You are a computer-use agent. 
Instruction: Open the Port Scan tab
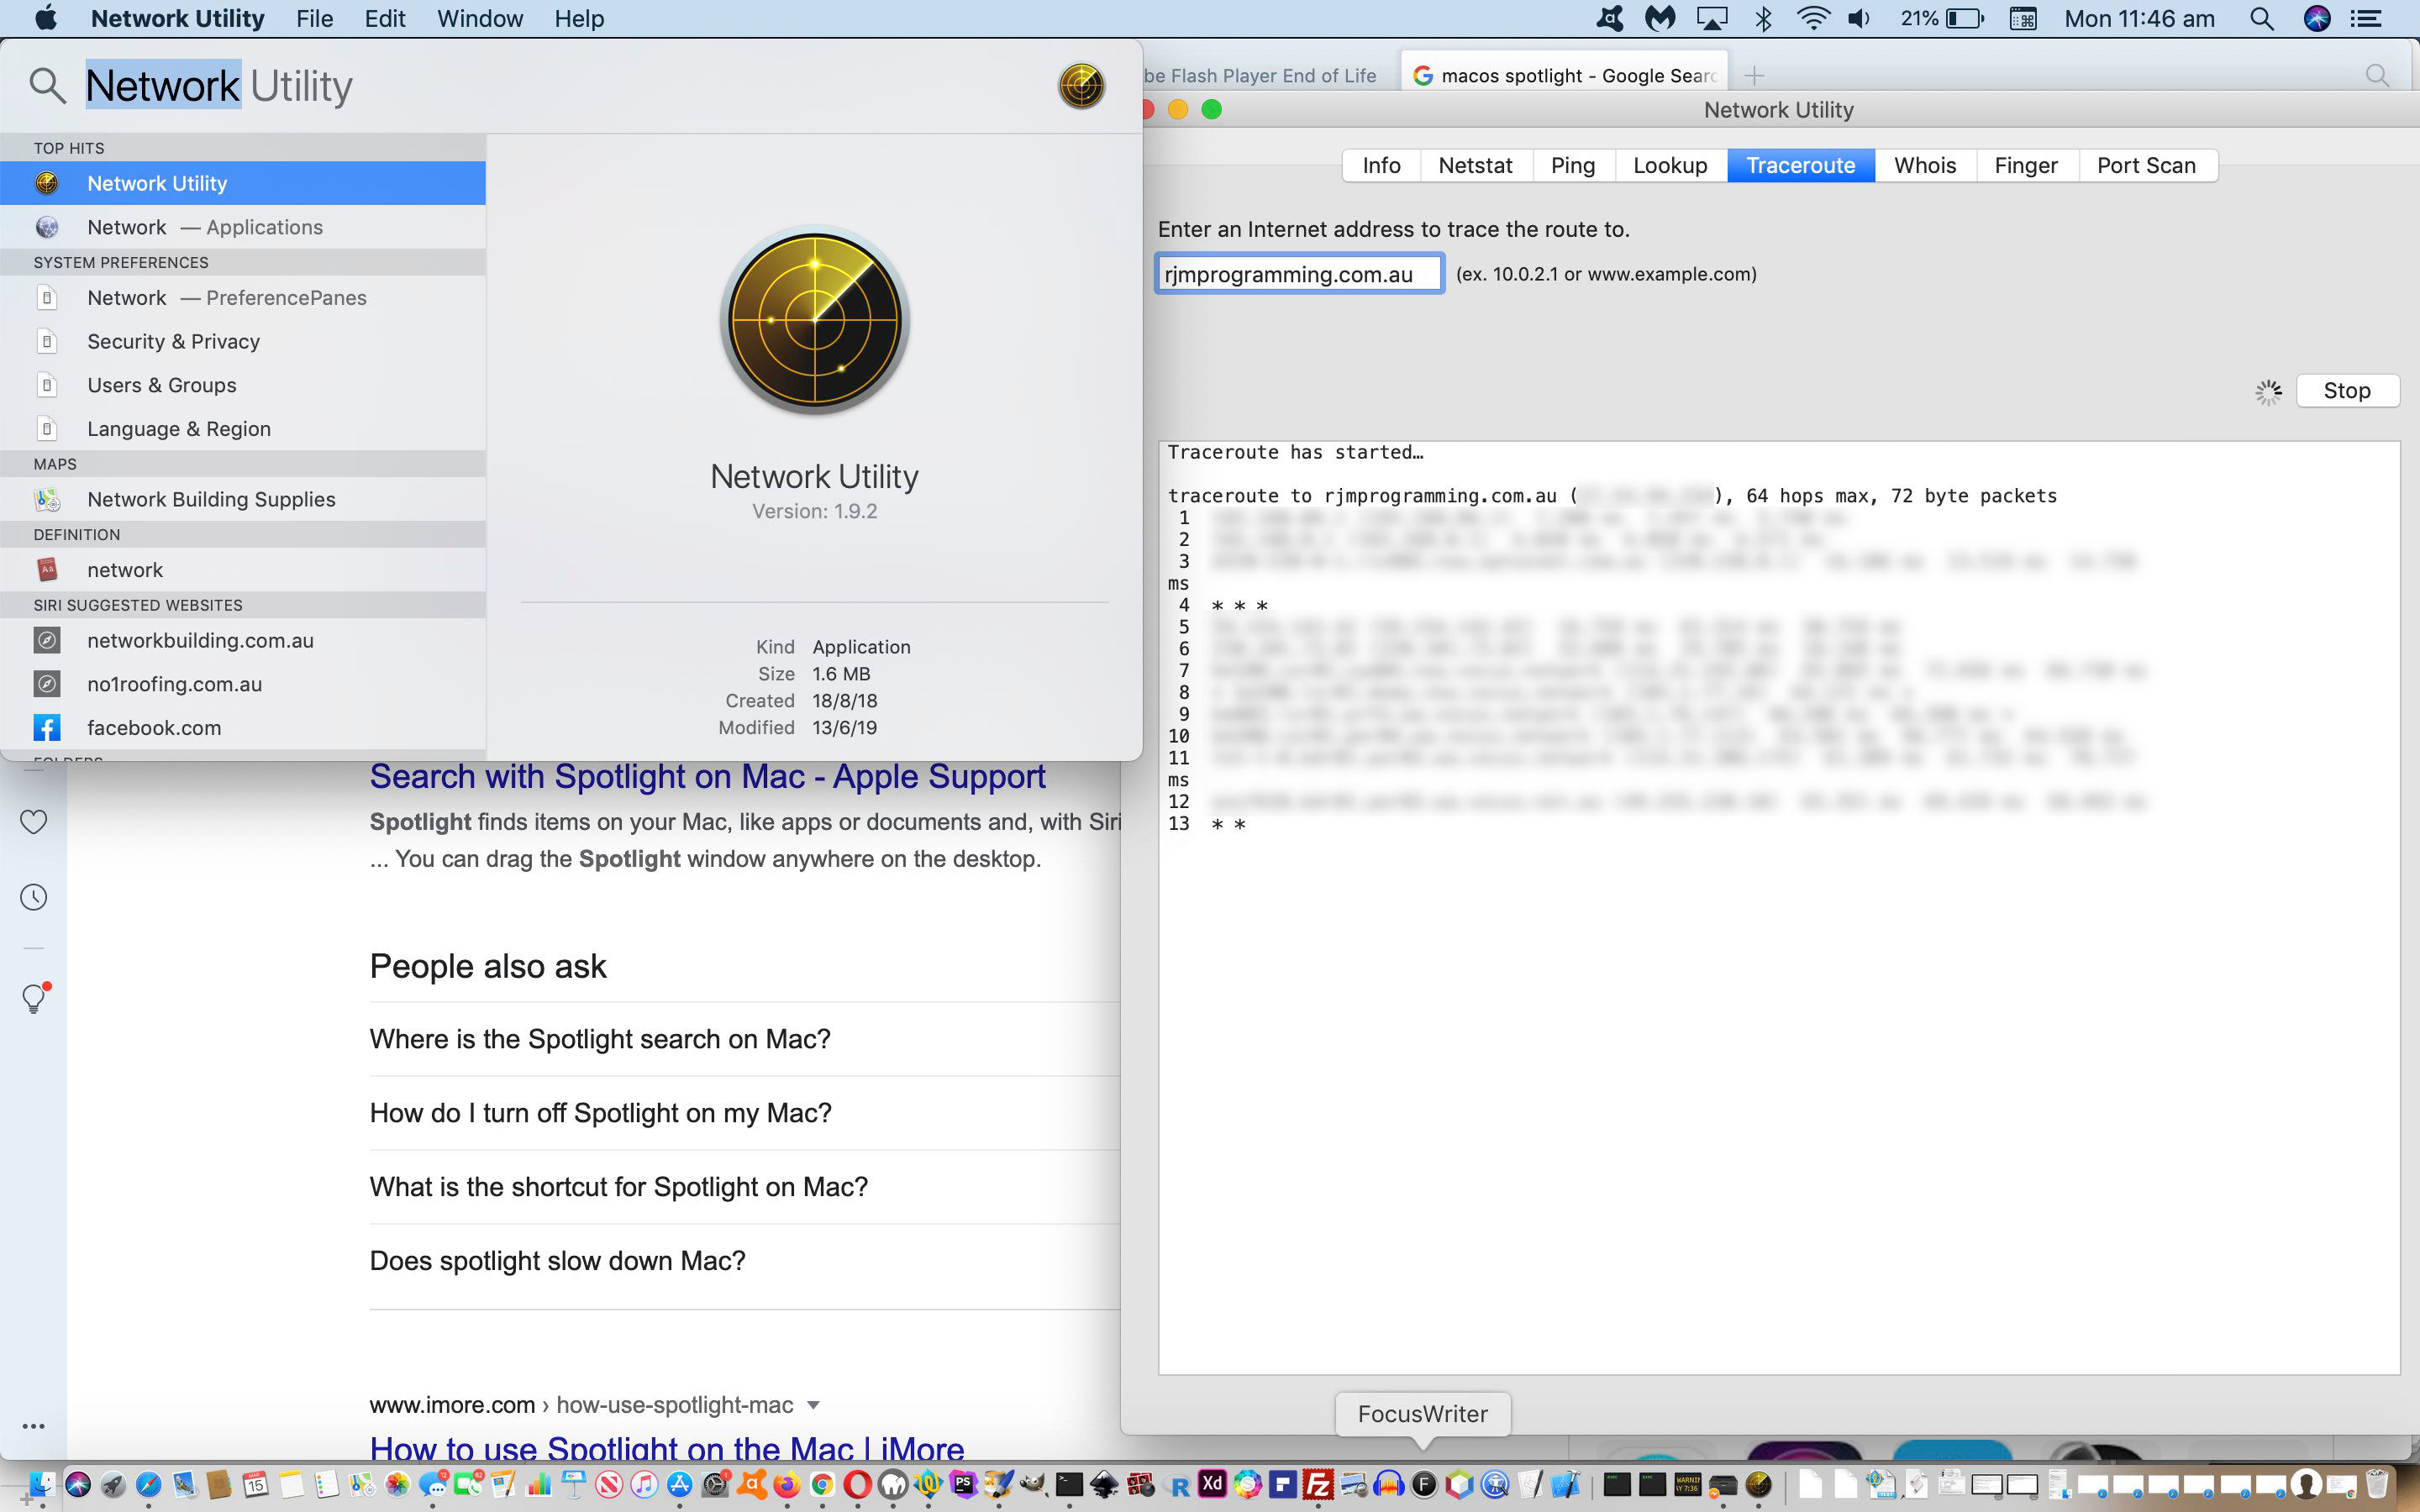click(2147, 165)
